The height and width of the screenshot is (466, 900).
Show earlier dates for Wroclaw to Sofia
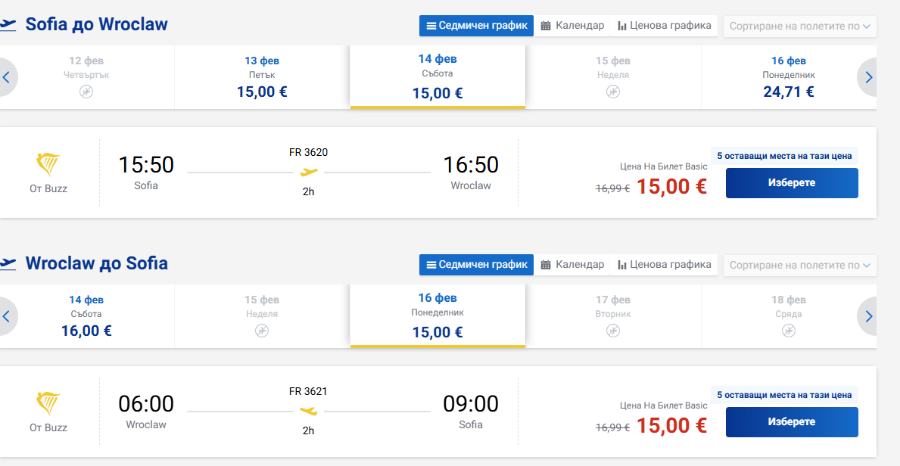(x=7, y=316)
